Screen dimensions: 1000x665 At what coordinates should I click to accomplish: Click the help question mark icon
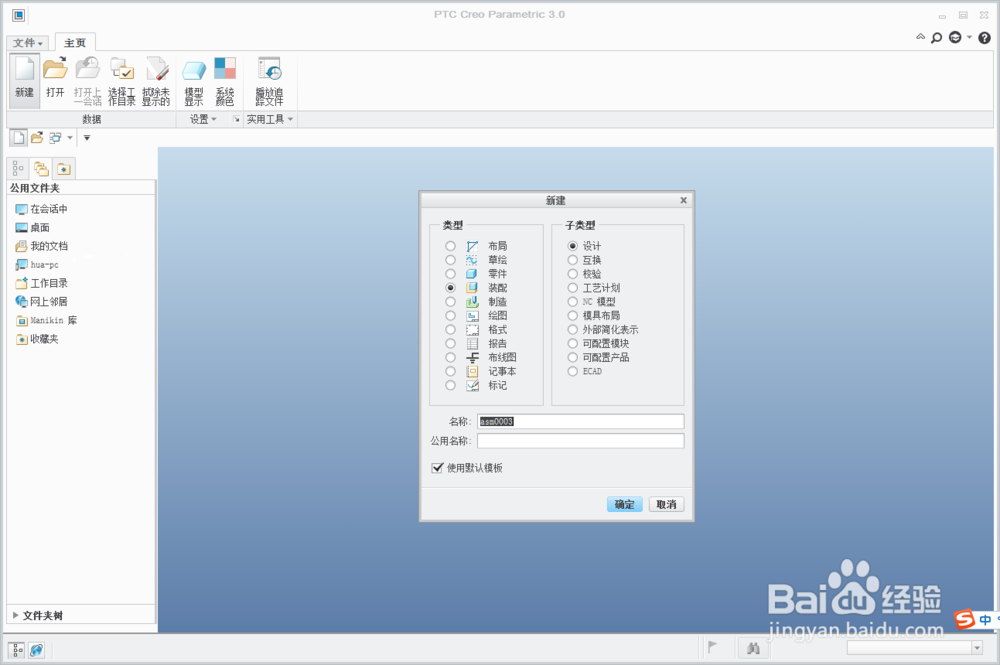(985, 38)
